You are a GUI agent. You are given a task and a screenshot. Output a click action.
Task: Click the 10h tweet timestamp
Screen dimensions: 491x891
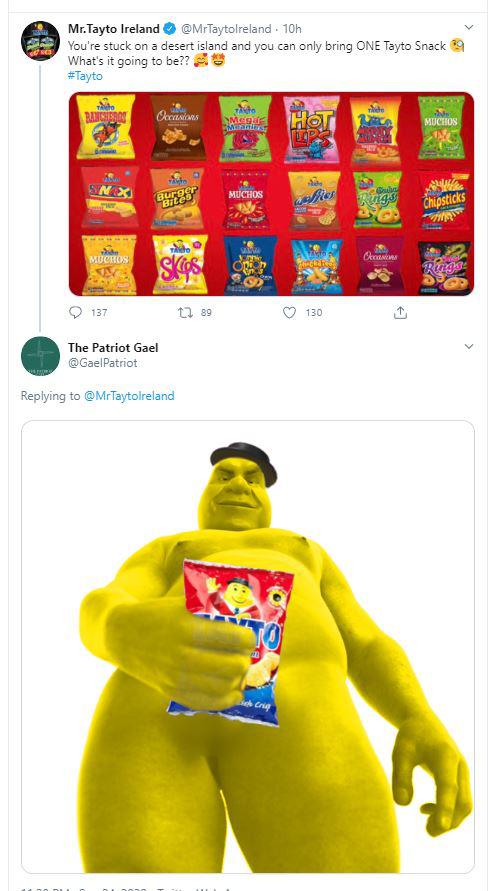point(292,29)
